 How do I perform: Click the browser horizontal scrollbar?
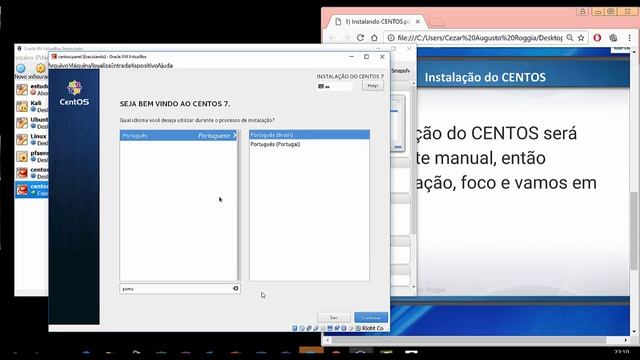pyautogui.click(x=469, y=340)
